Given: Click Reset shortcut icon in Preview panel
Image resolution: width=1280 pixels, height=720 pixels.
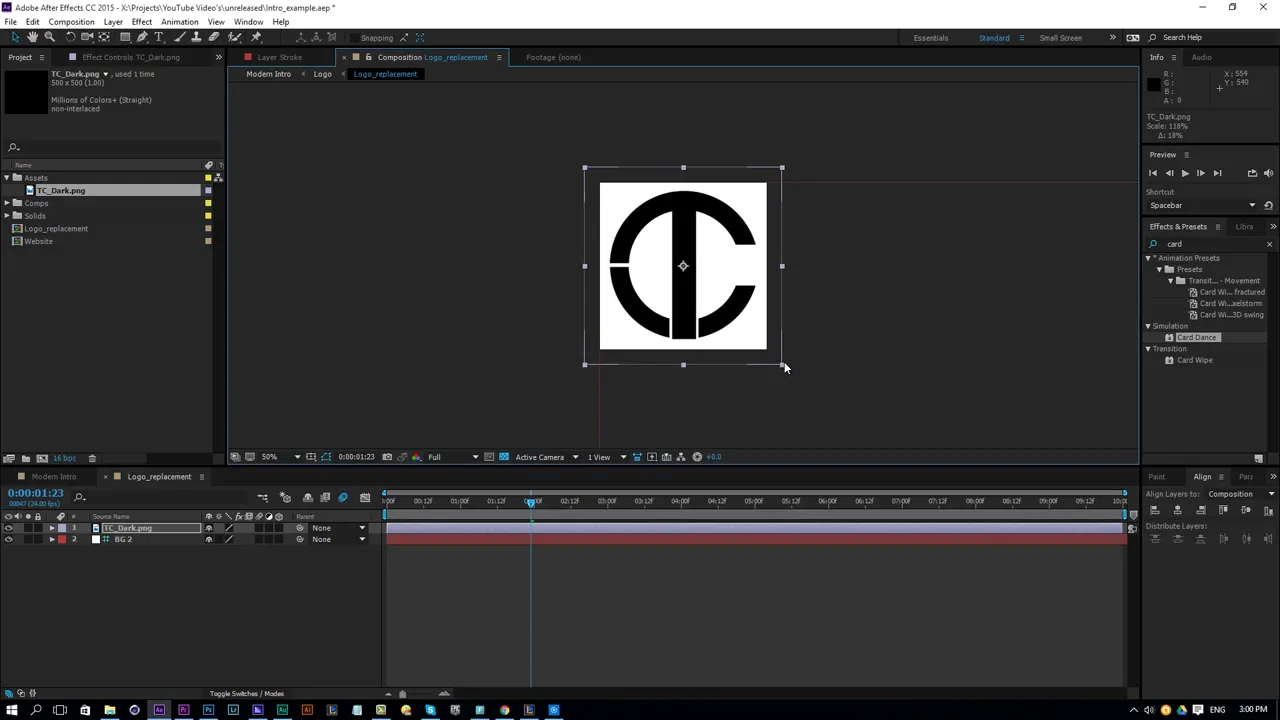Looking at the screenshot, I should tap(1268, 205).
